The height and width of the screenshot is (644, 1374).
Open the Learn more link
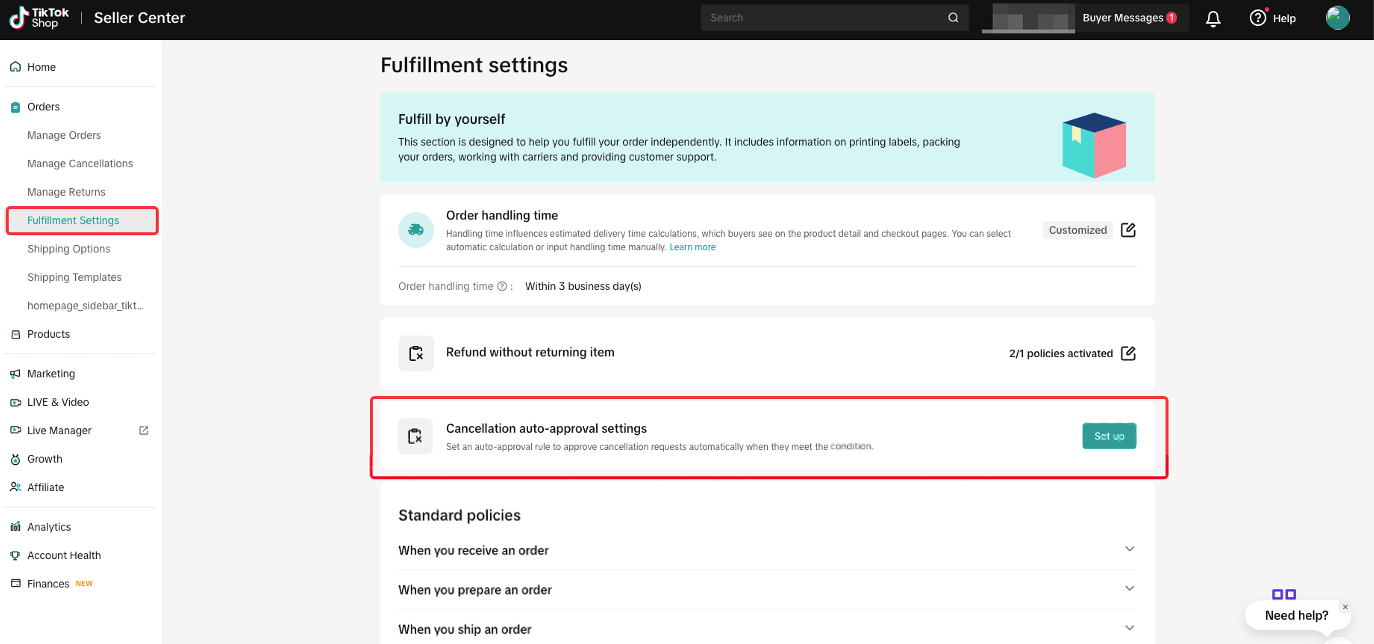pyautogui.click(x=692, y=247)
